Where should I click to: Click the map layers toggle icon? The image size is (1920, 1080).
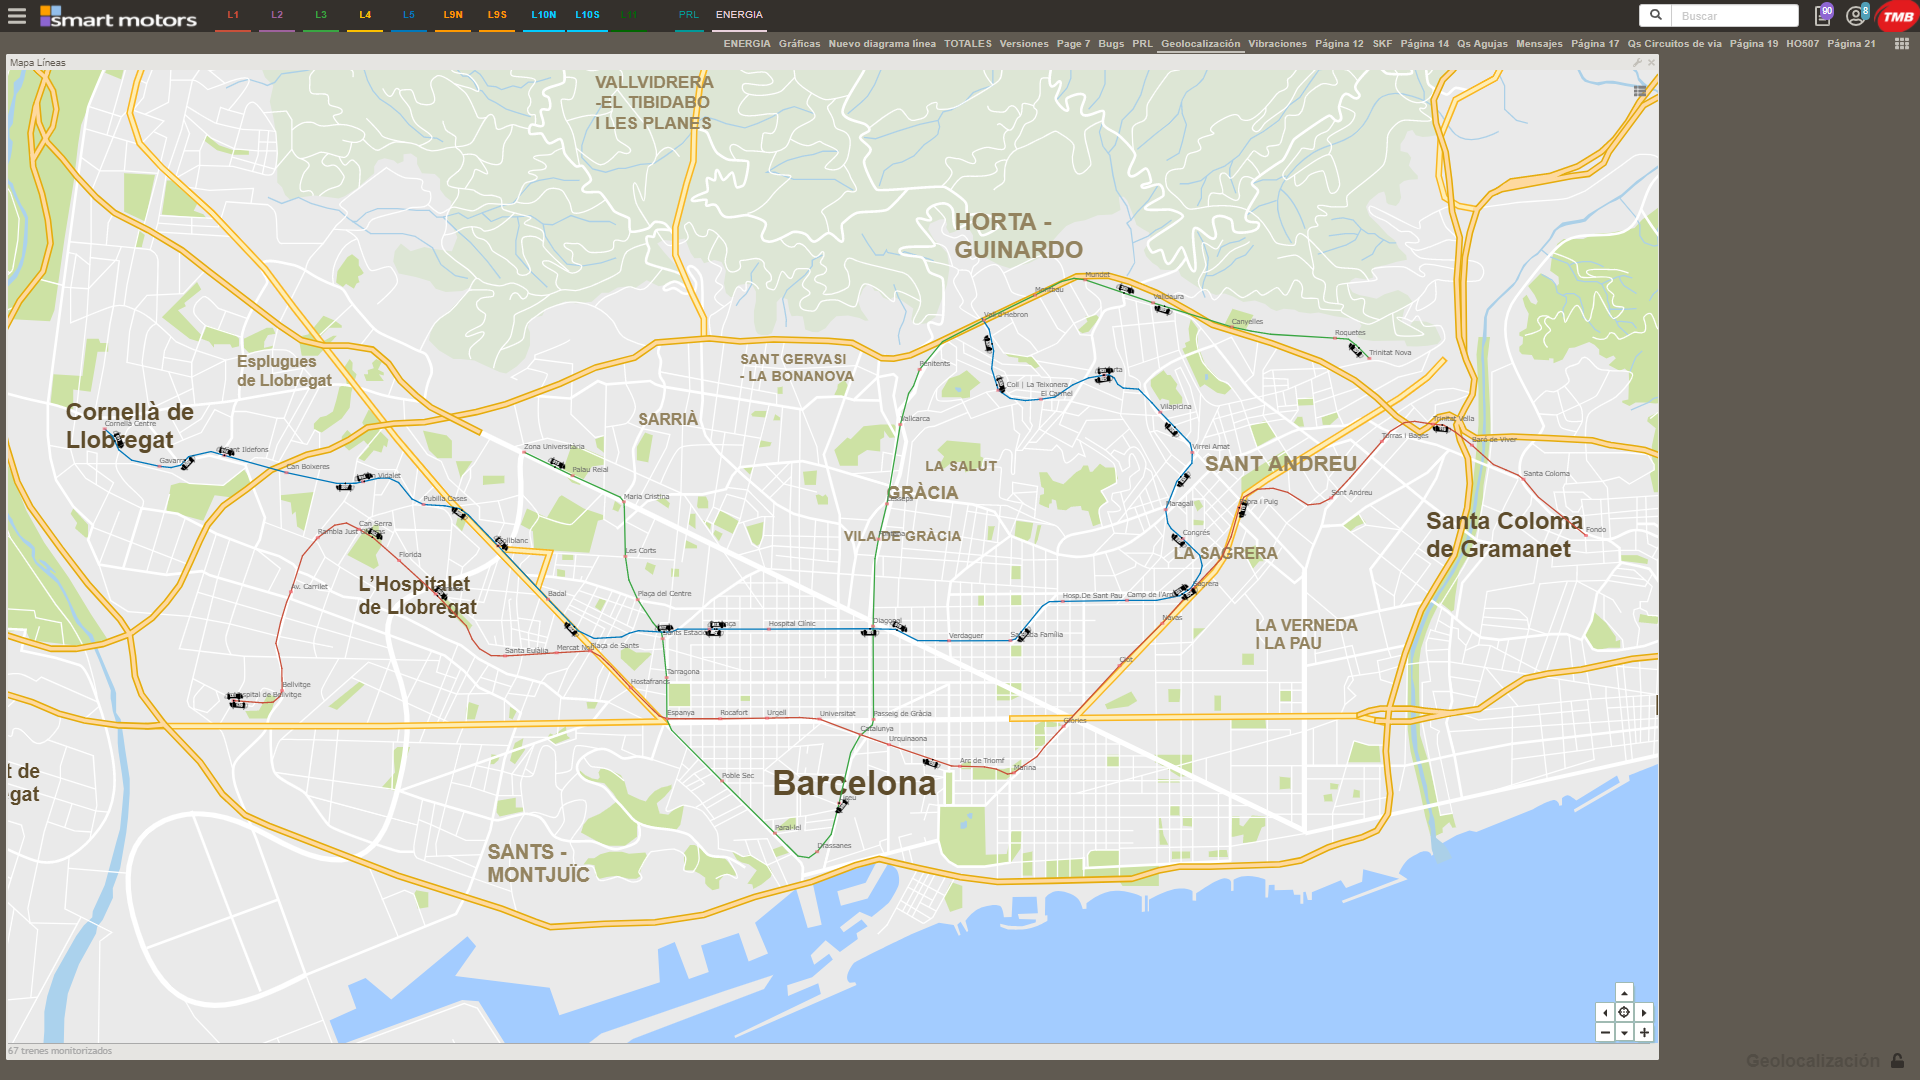1639,91
